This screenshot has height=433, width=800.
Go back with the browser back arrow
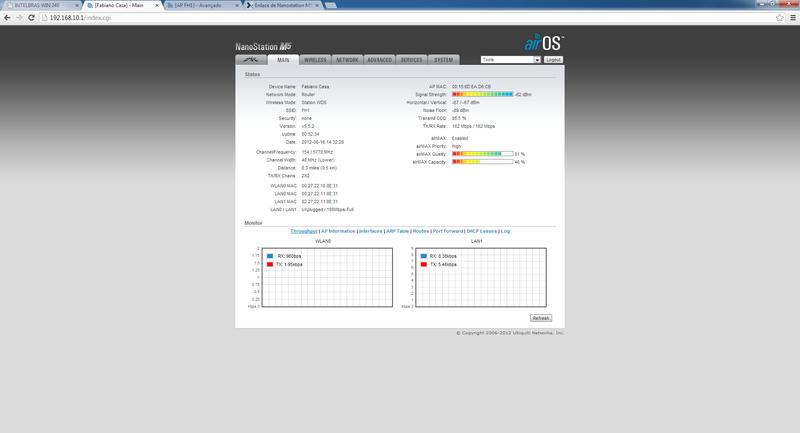[7, 17]
